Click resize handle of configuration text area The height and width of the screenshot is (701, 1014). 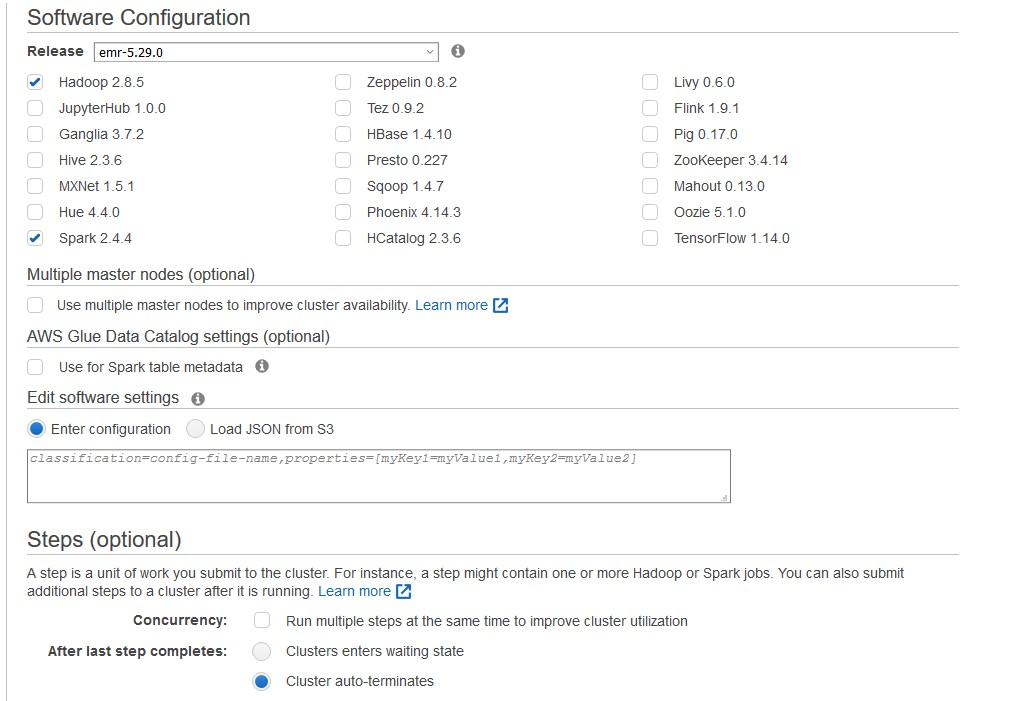725,497
